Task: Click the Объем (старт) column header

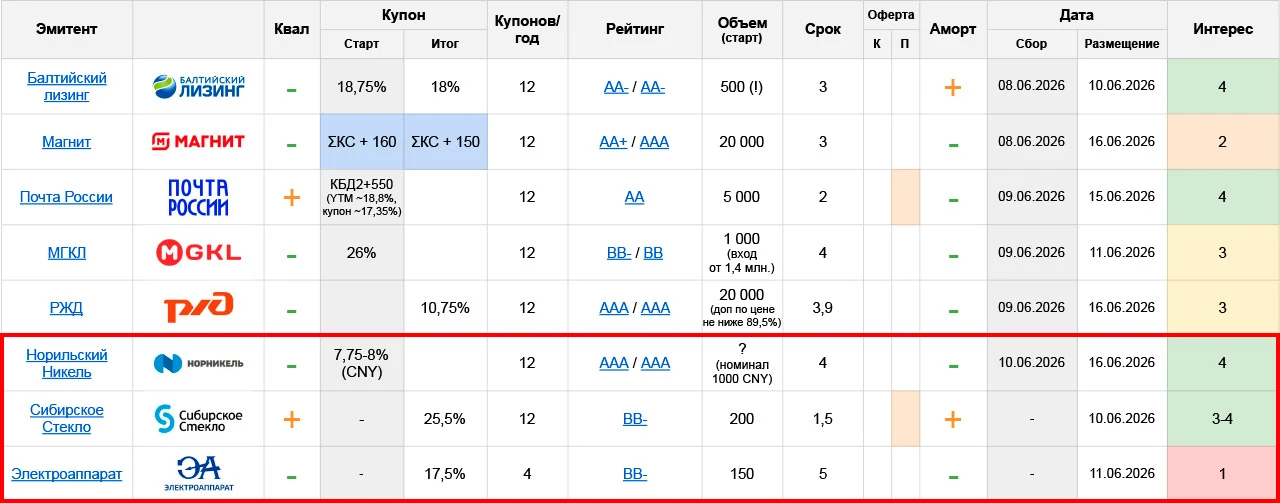Action: click(742, 29)
